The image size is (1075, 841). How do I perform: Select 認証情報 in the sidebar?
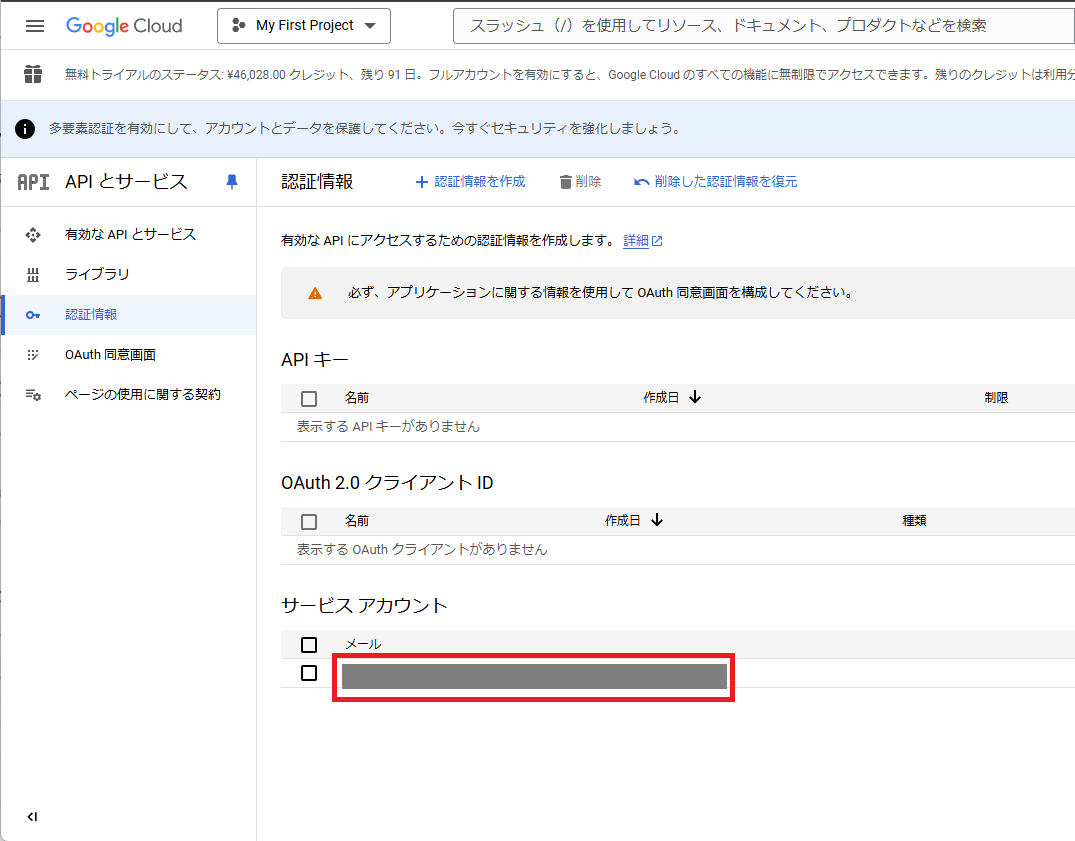point(130,315)
